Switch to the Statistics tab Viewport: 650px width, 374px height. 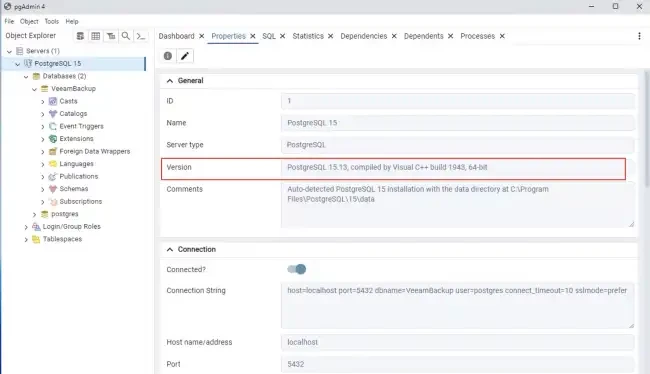(308, 36)
